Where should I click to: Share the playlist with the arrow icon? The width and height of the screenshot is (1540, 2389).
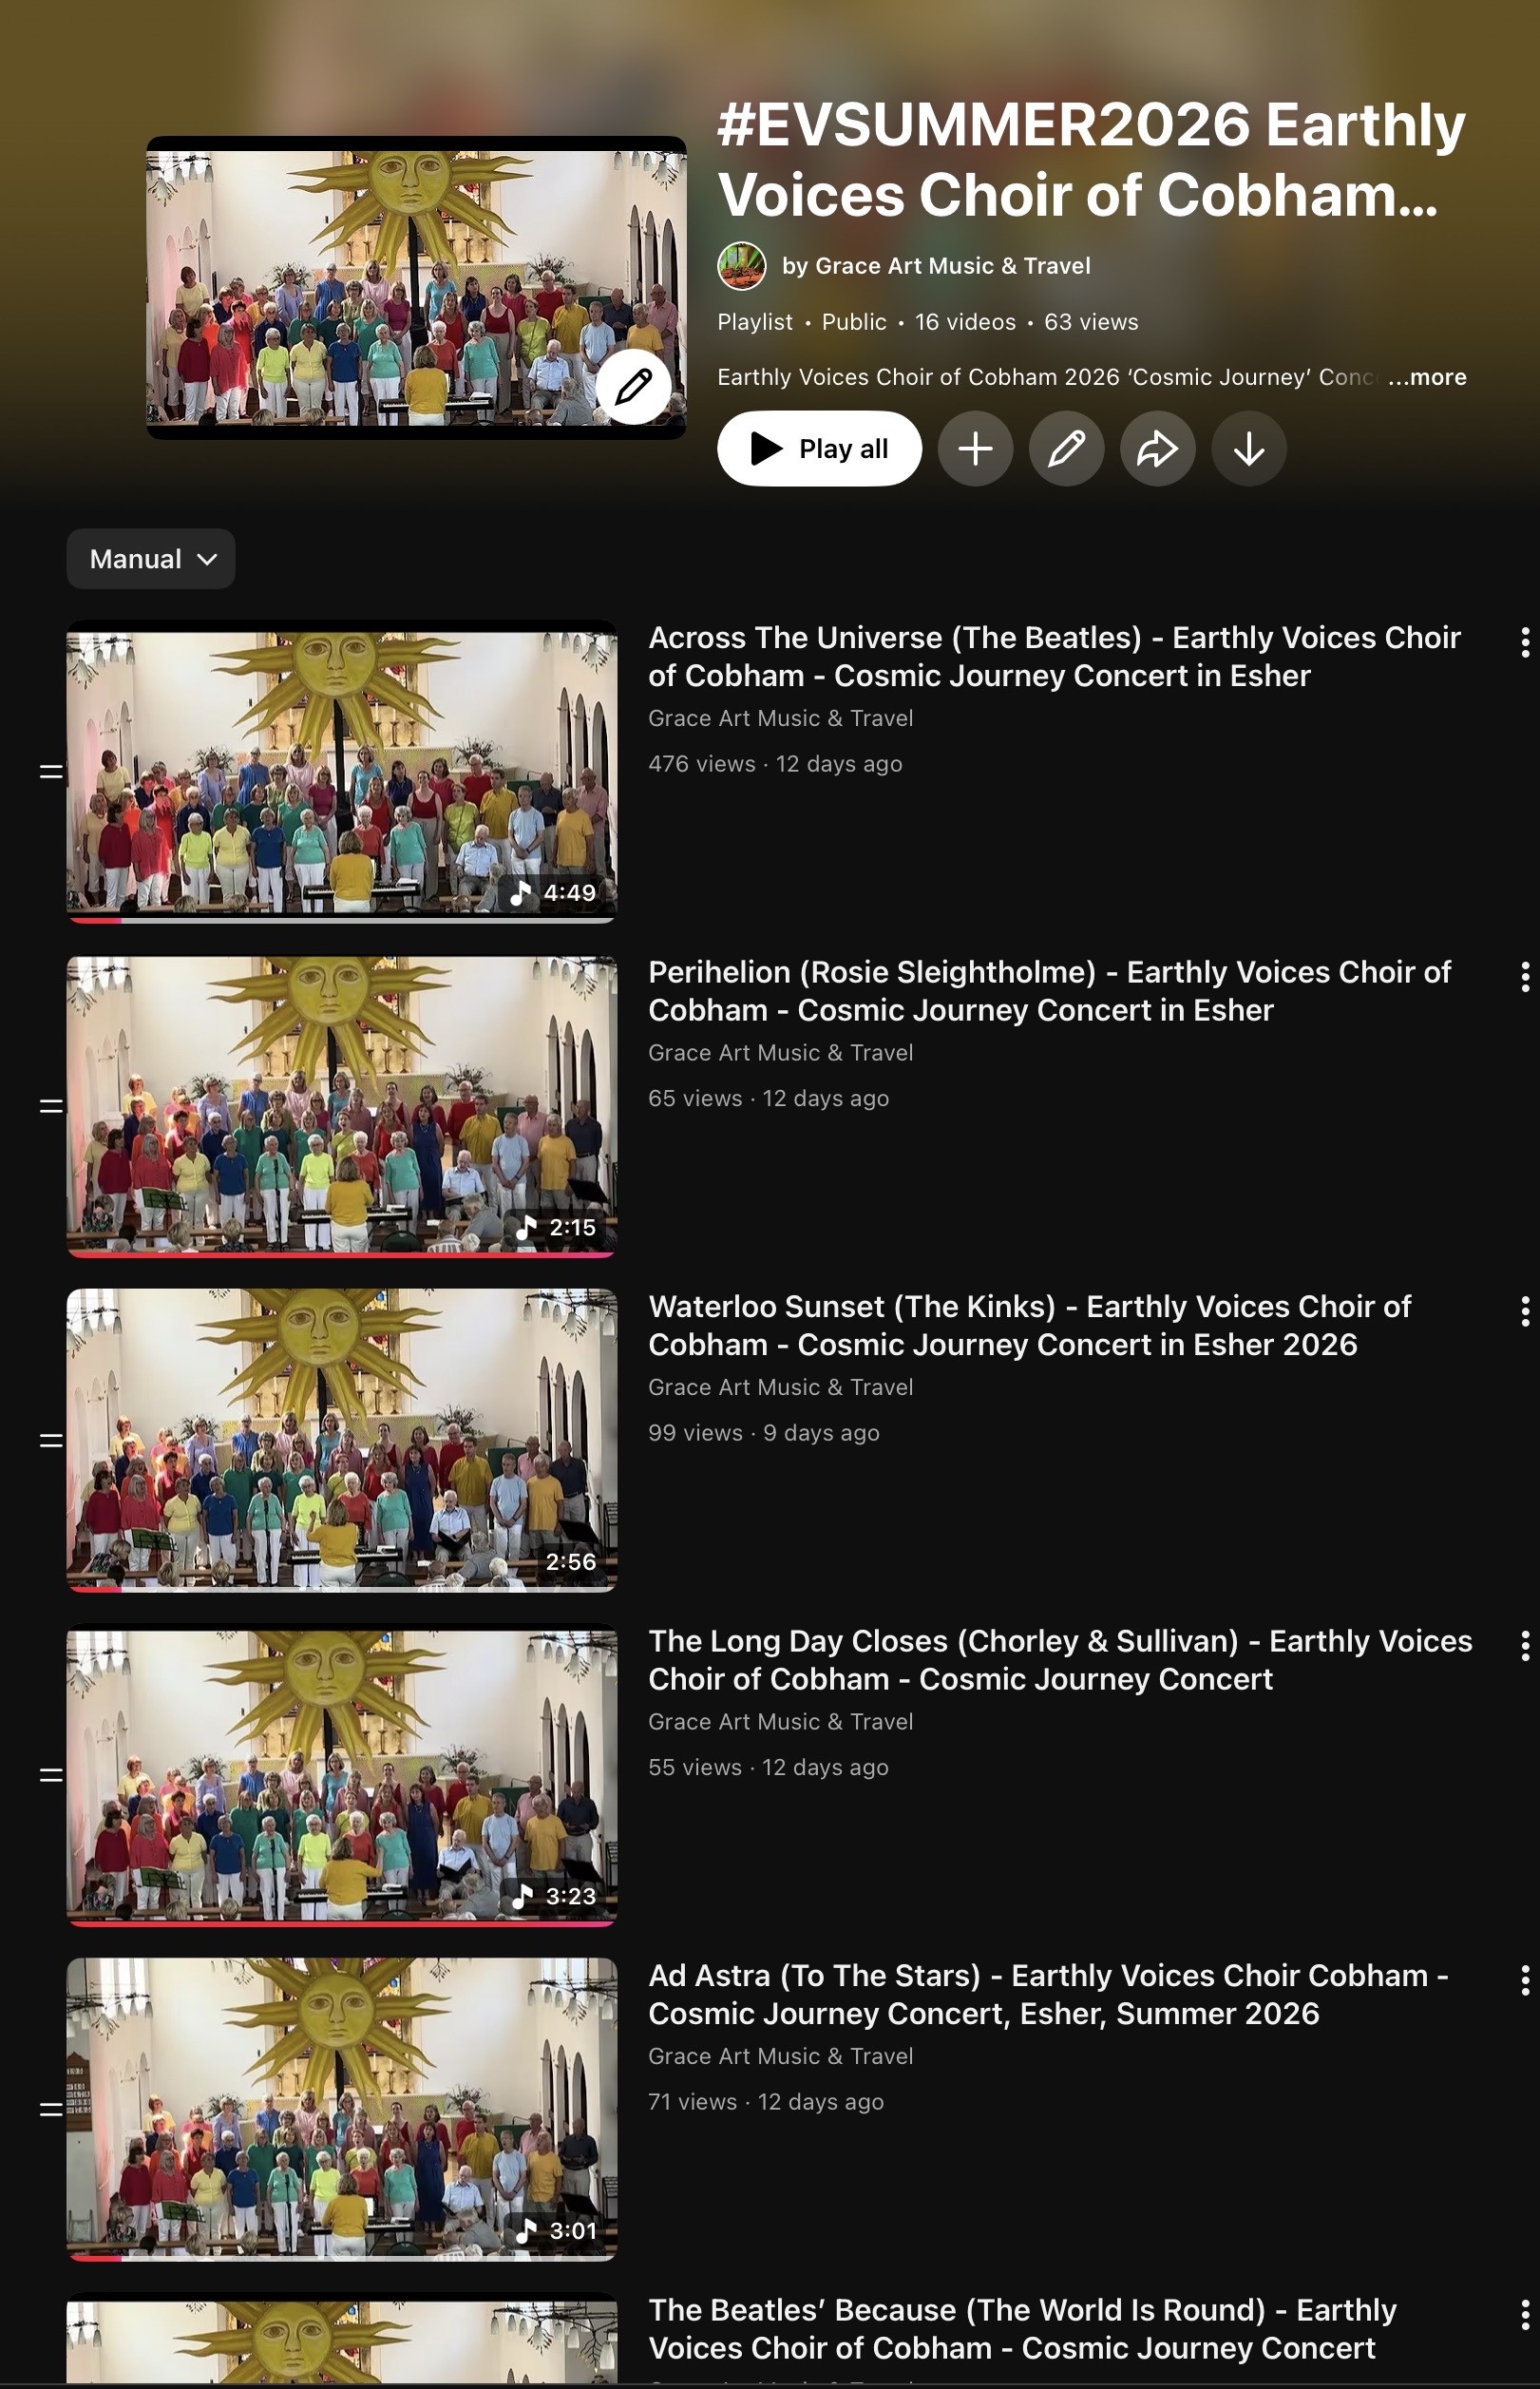pos(1157,449)
